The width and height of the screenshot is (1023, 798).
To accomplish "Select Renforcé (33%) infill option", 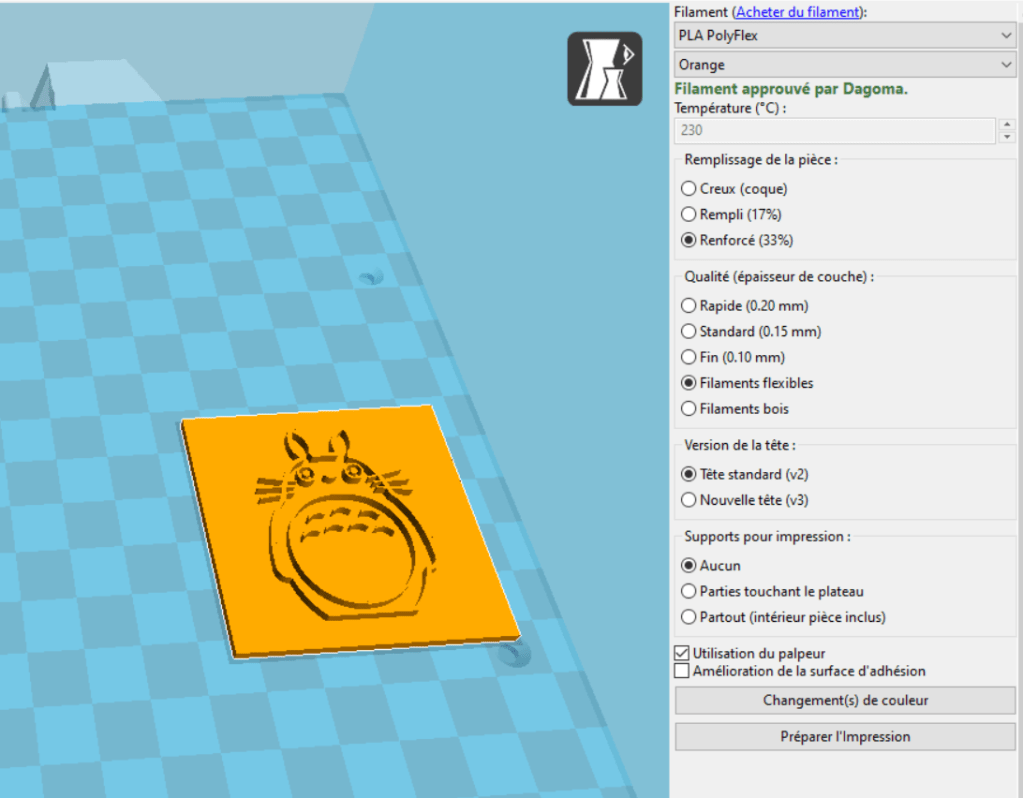I will coord(688,240).
